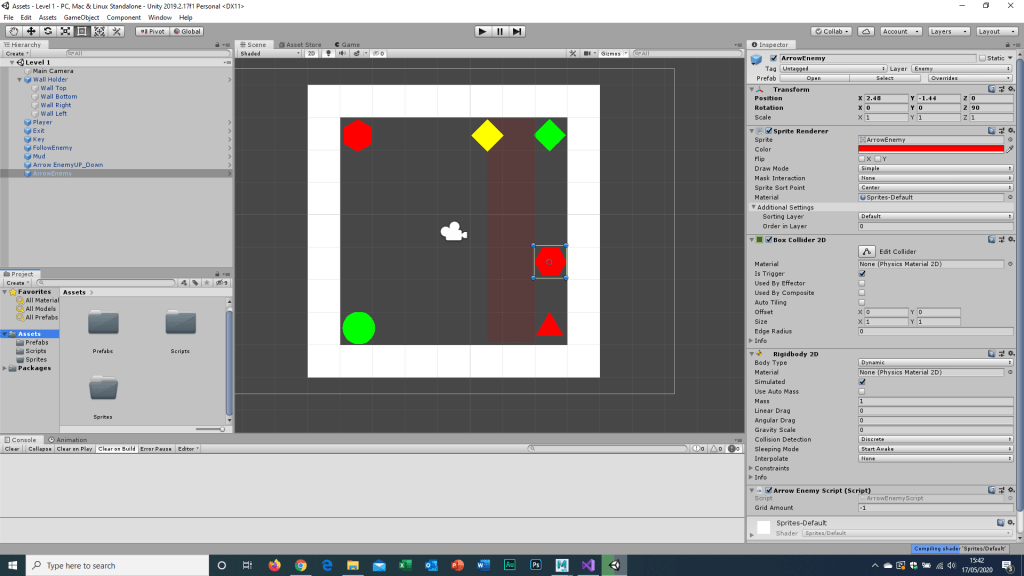The height and width of the screenshot is (576, 1024).
Task: Uncheck the Is Trigger checkbox
Action: tap(862, 273)
